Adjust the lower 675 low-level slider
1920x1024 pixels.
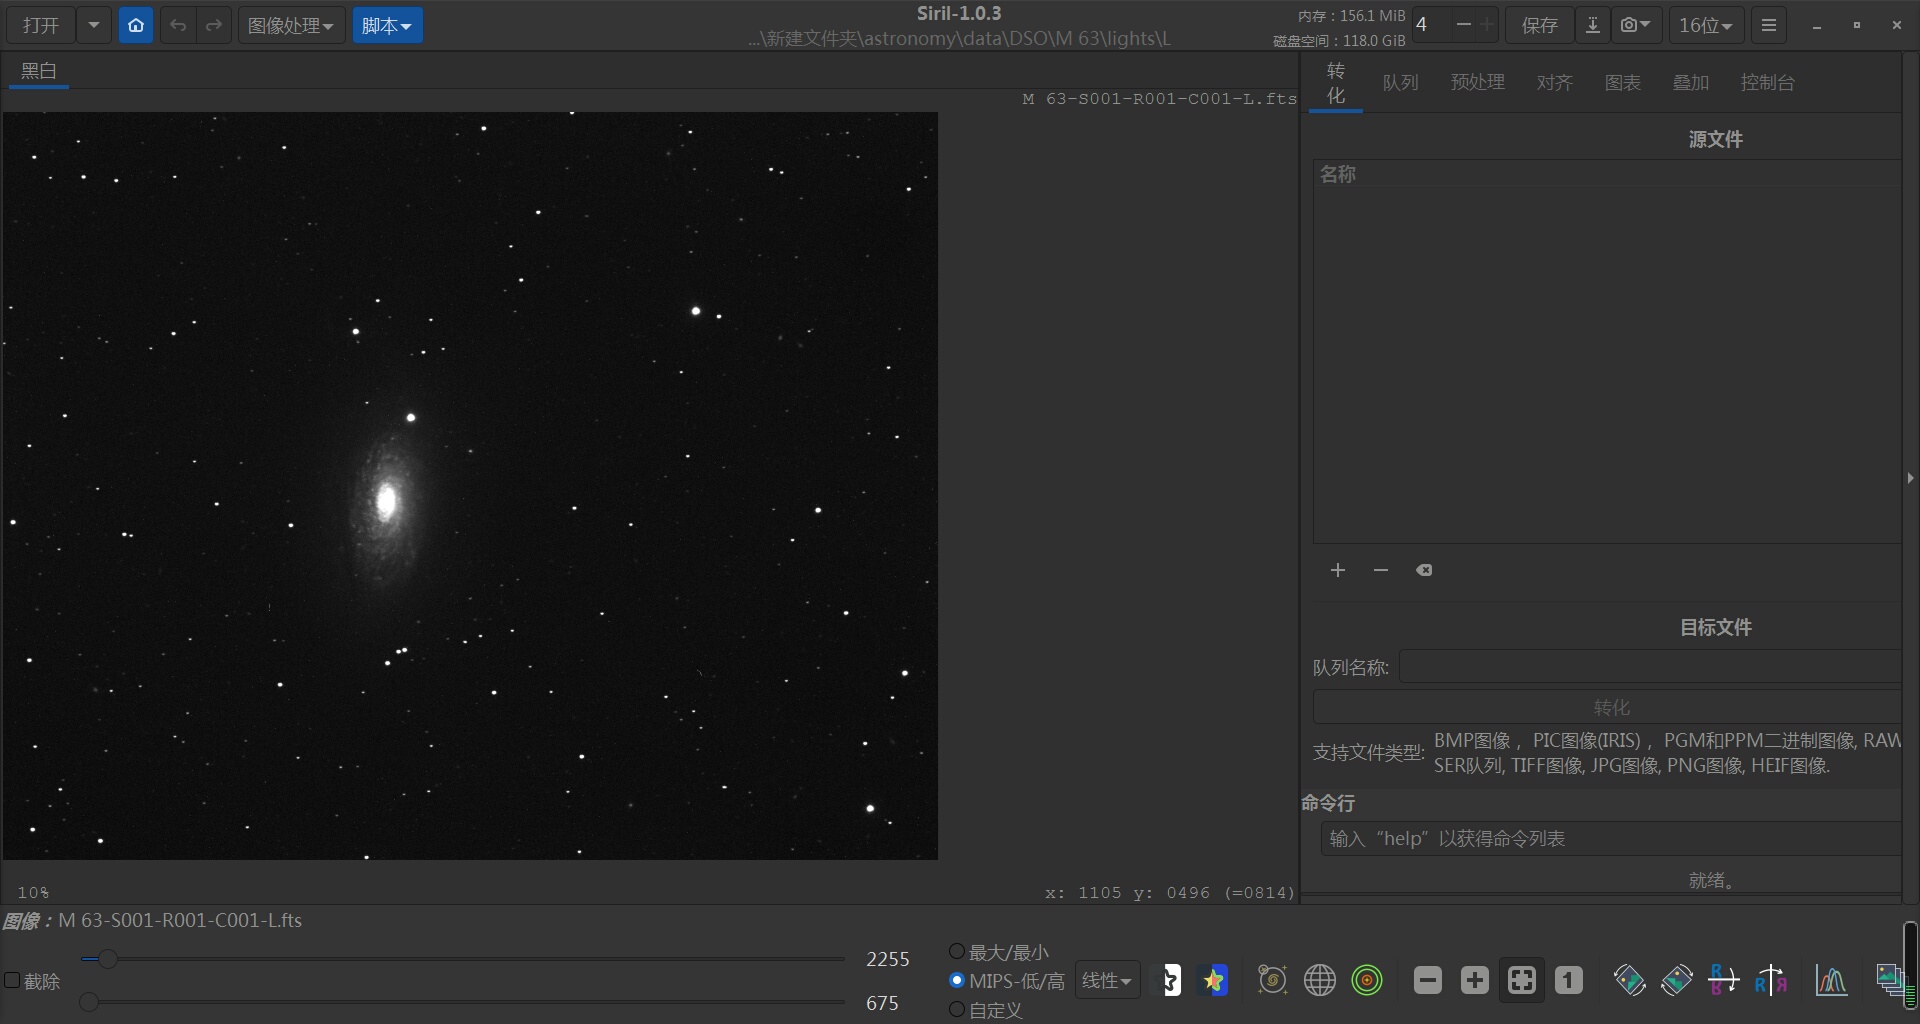coord(89,1002)
